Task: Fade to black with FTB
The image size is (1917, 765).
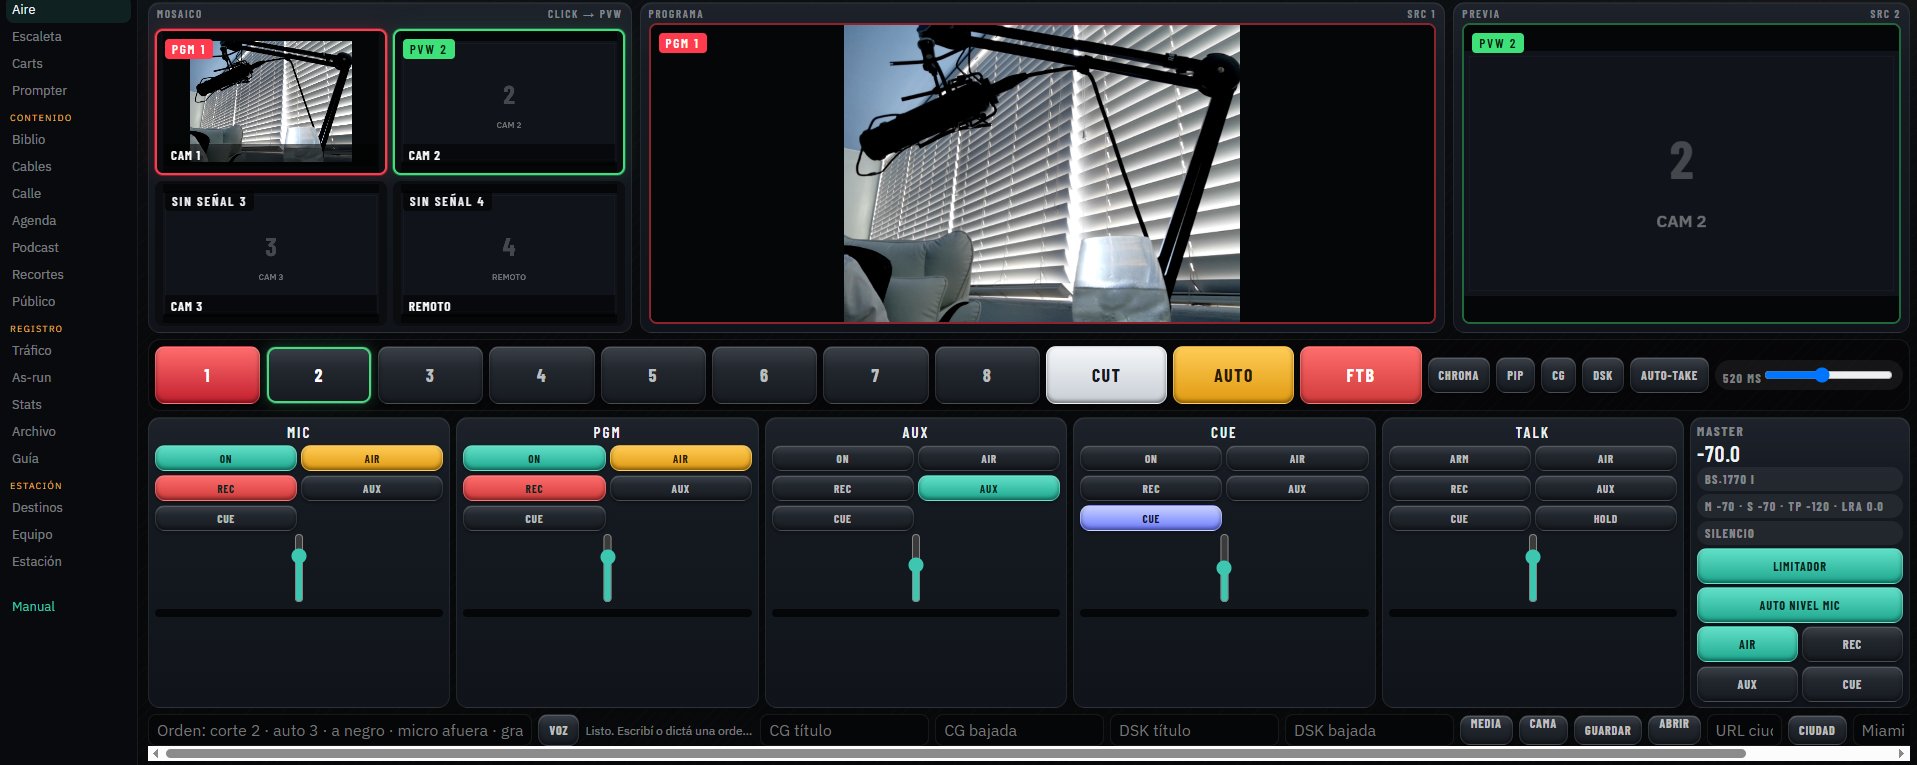Action: click(x=1360, y=375)
